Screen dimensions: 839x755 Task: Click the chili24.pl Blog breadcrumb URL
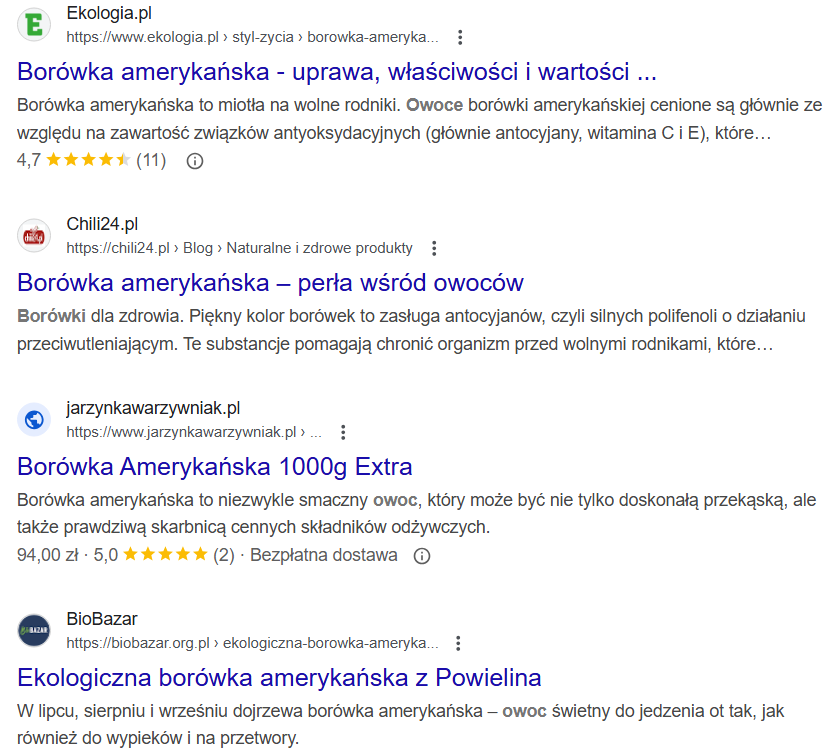pos(239,248)
